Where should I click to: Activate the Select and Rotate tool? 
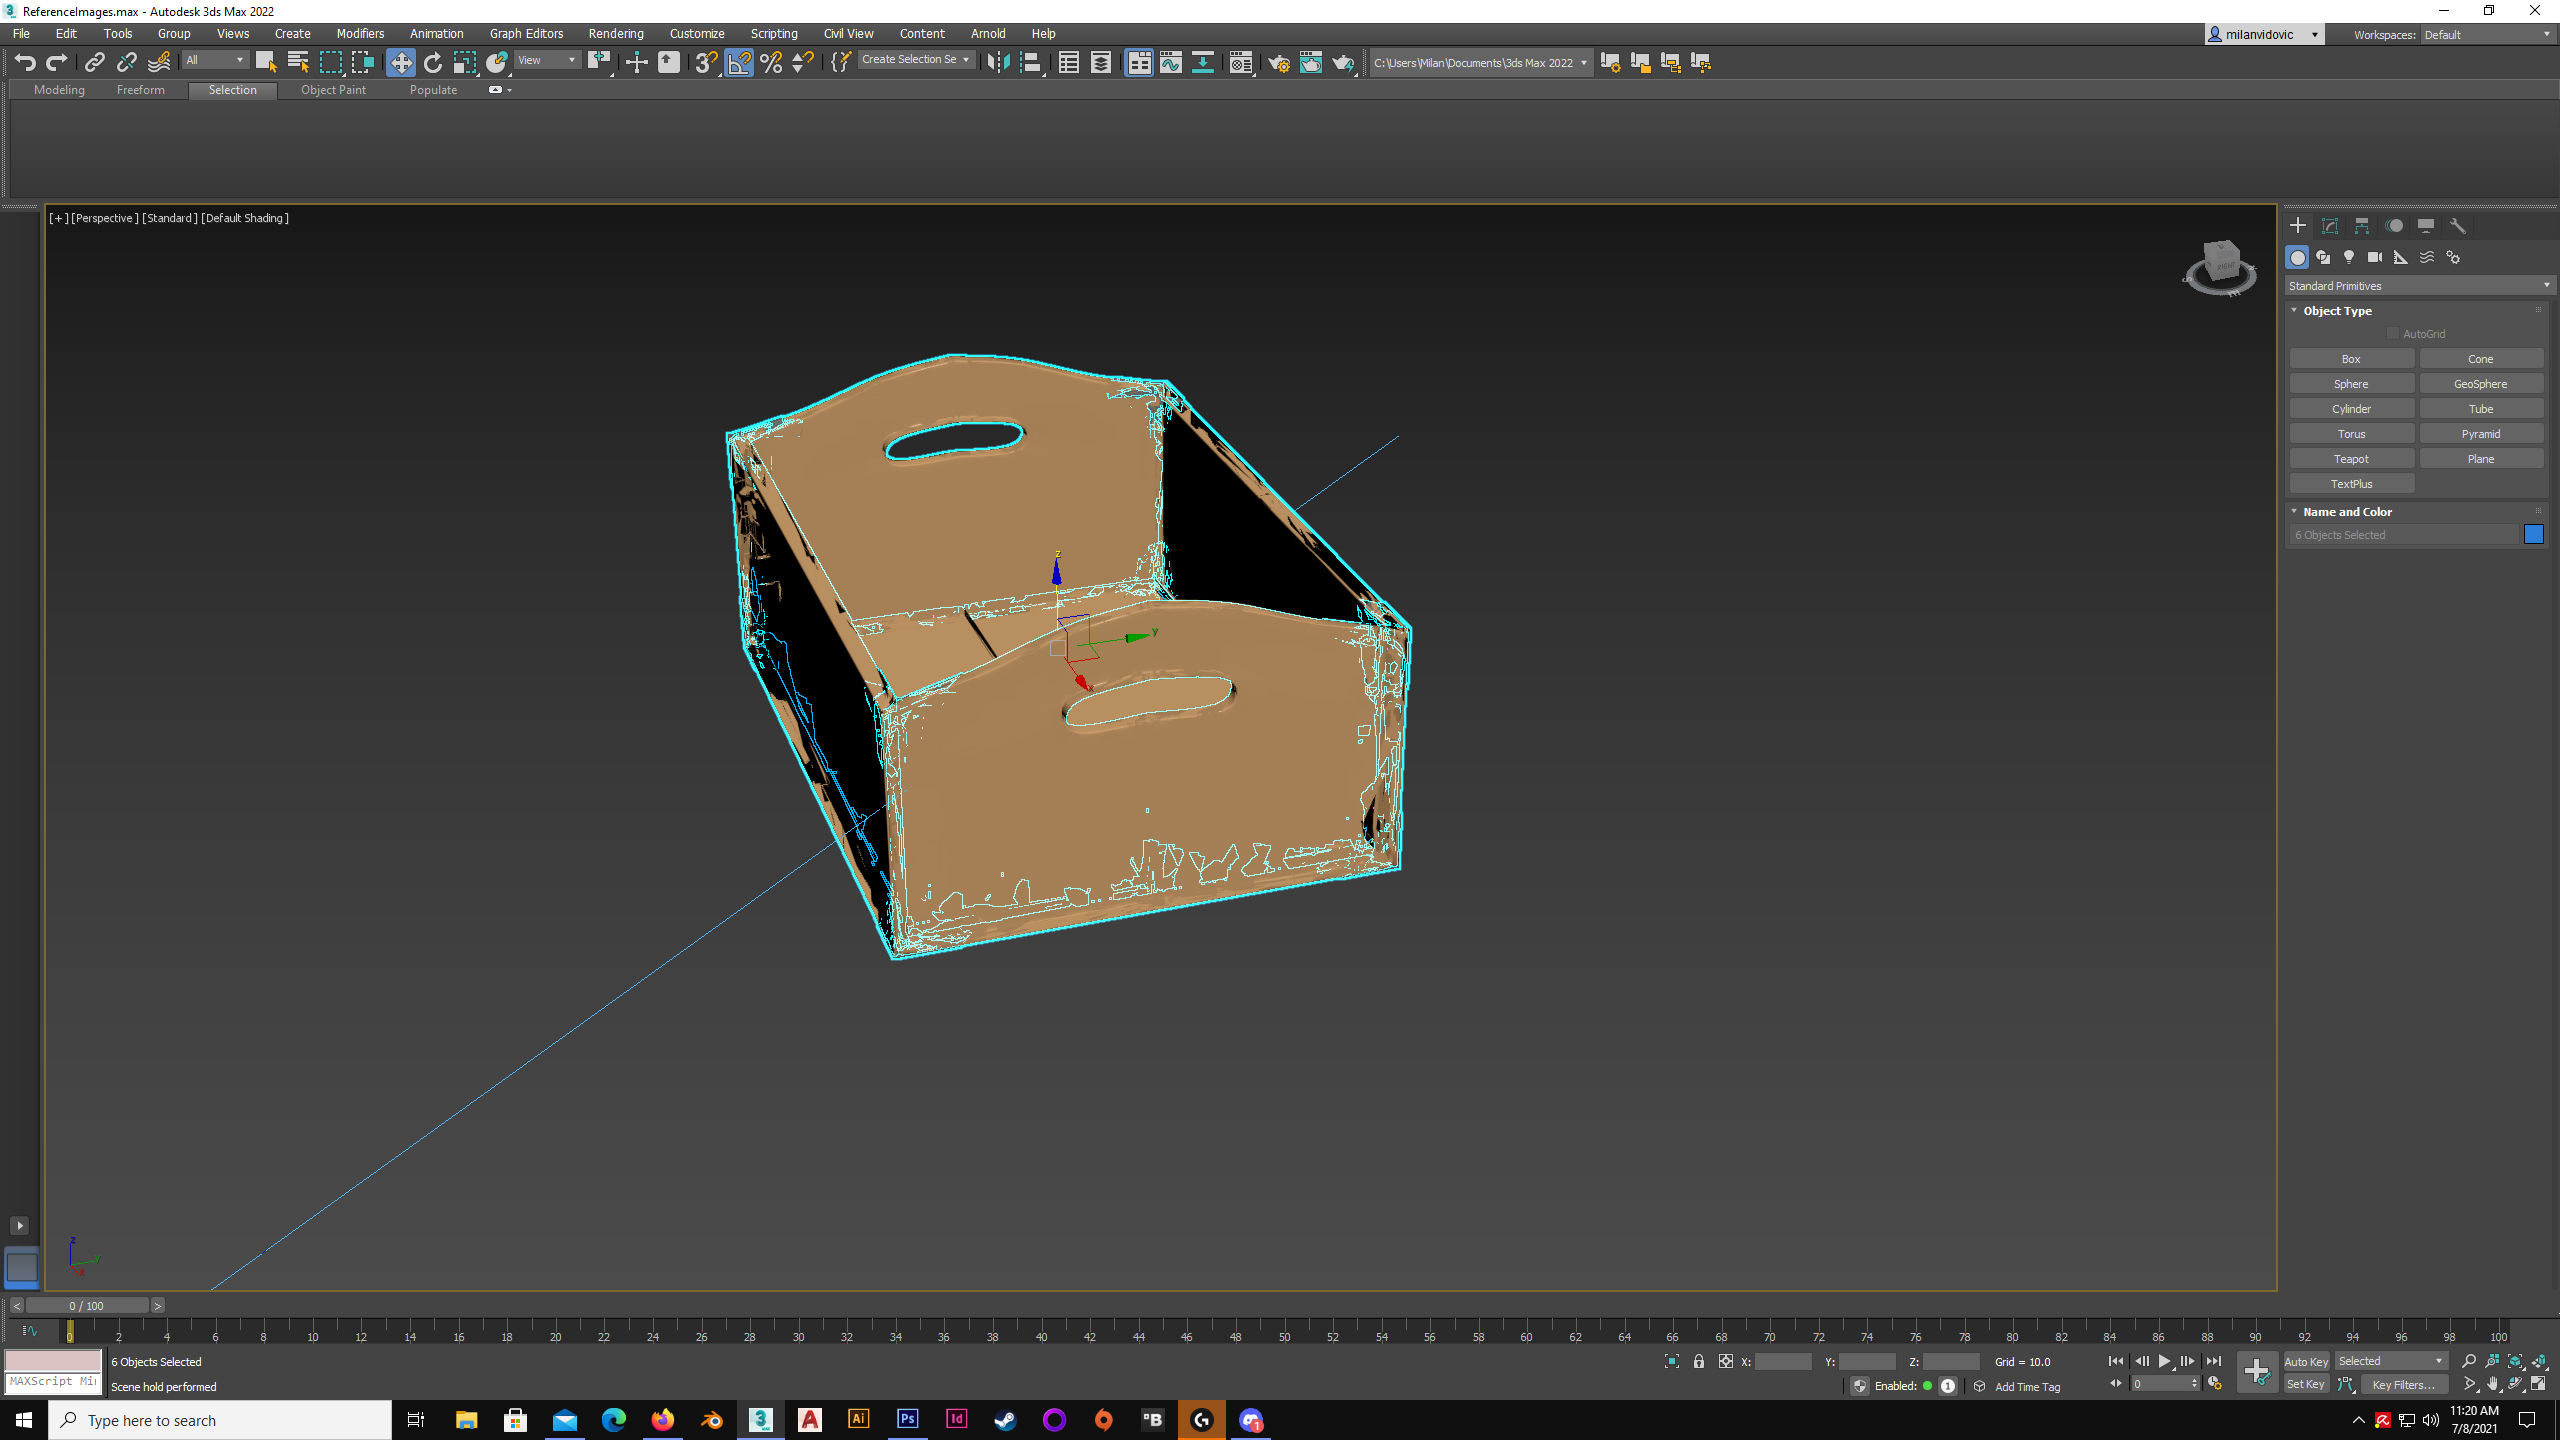pos(432,62)
